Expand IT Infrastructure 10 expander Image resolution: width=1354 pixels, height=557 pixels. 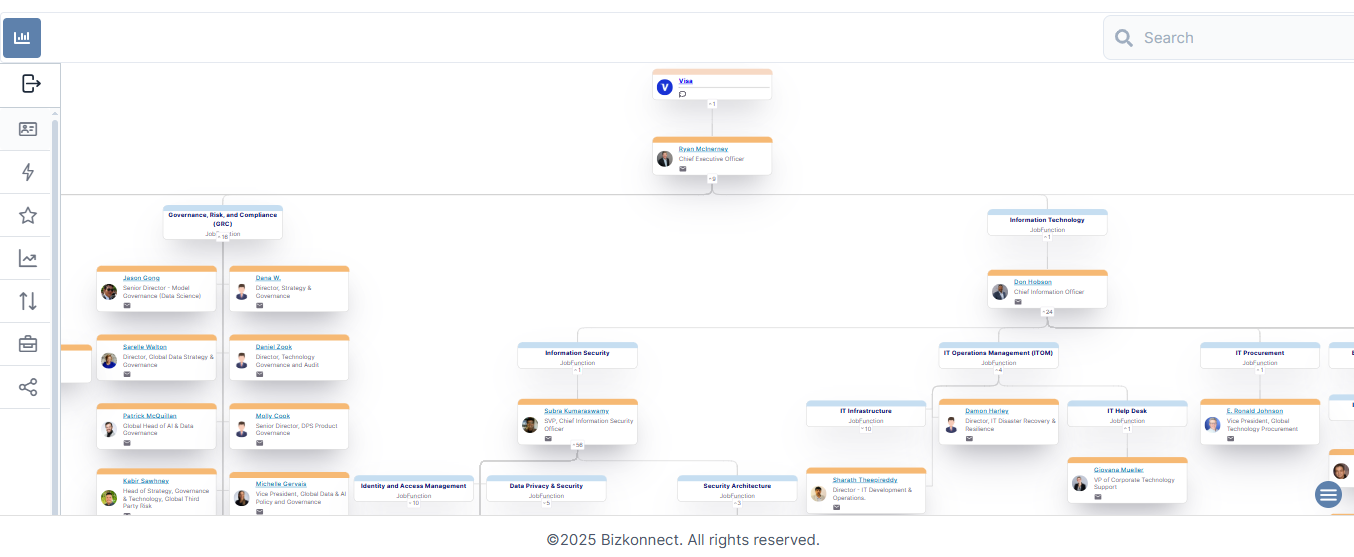coord(866,428)
